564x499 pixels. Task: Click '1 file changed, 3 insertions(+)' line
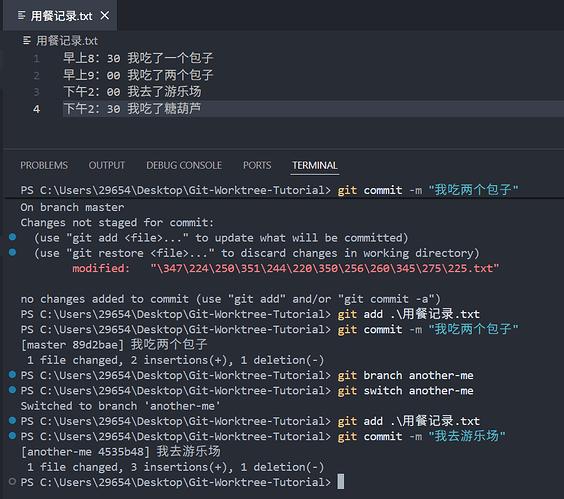(x=175, y=467)
